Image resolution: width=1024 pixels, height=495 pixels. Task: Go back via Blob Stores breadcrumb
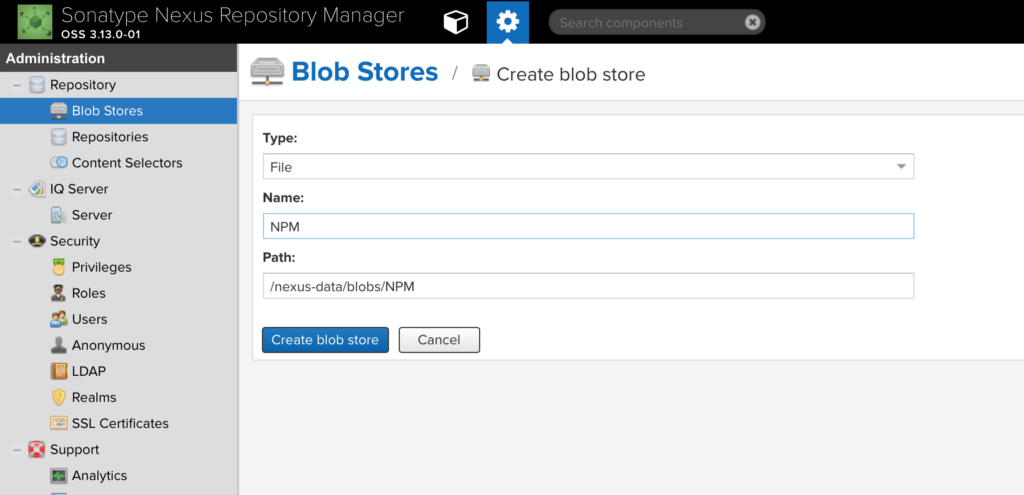364,72
